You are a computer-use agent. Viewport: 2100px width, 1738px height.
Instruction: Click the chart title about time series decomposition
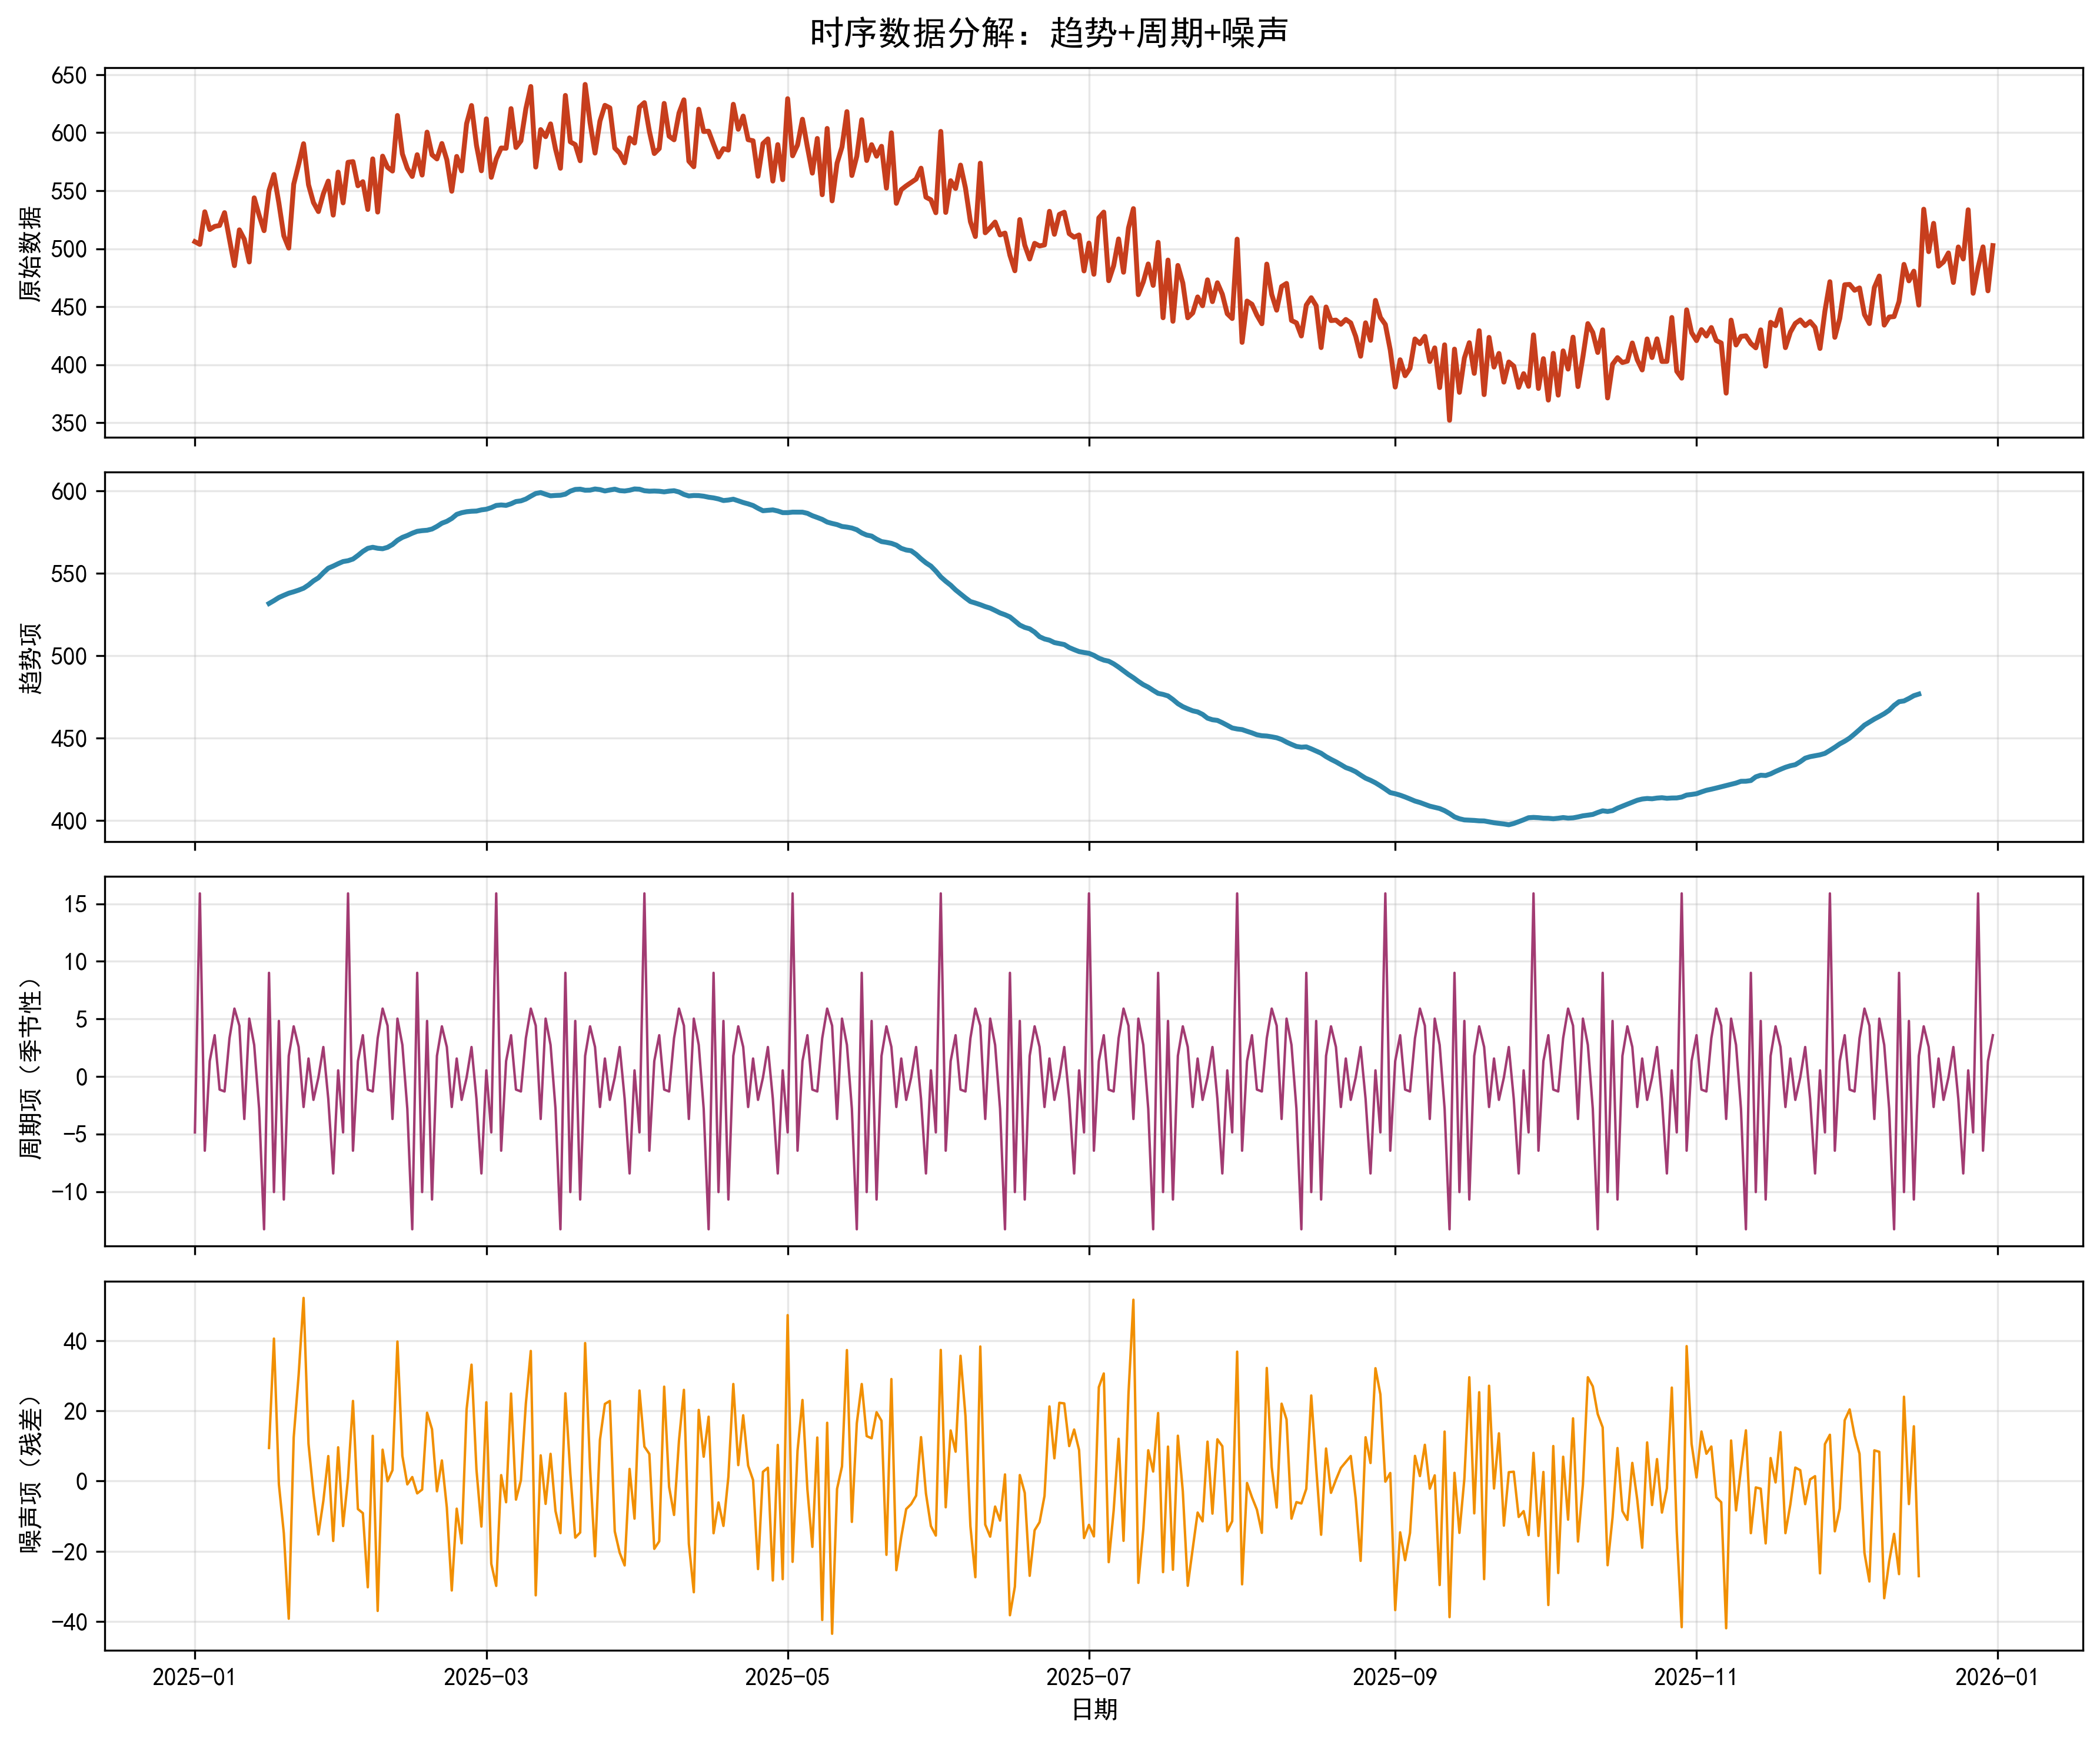tap(1048, 33)
